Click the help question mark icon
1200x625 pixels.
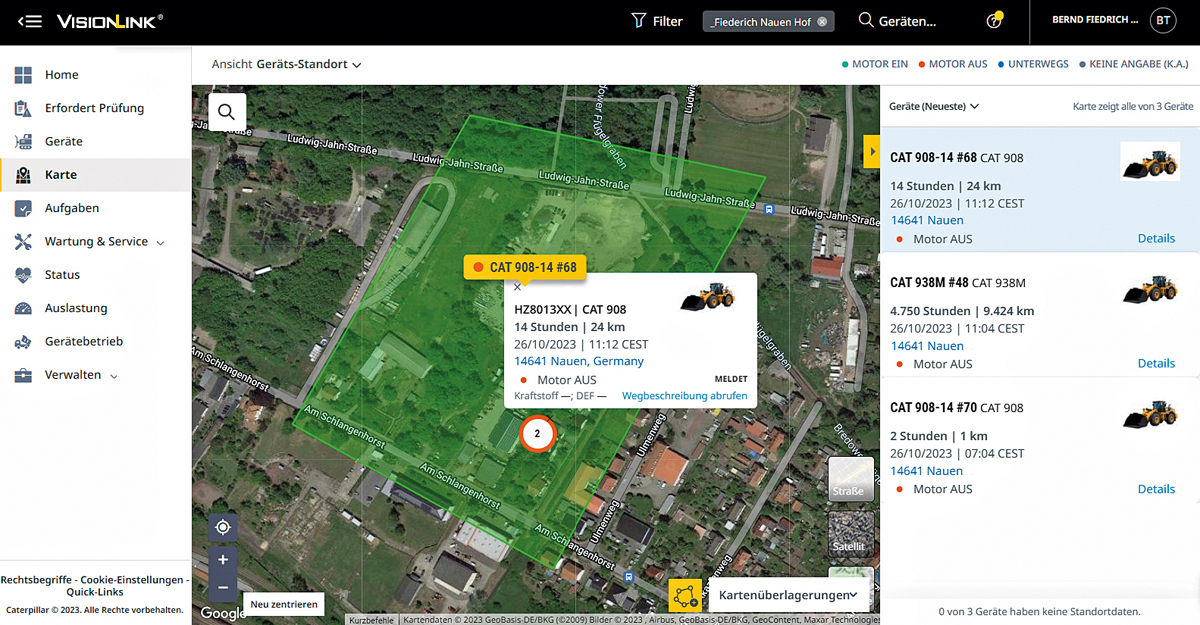click(993, 21)
